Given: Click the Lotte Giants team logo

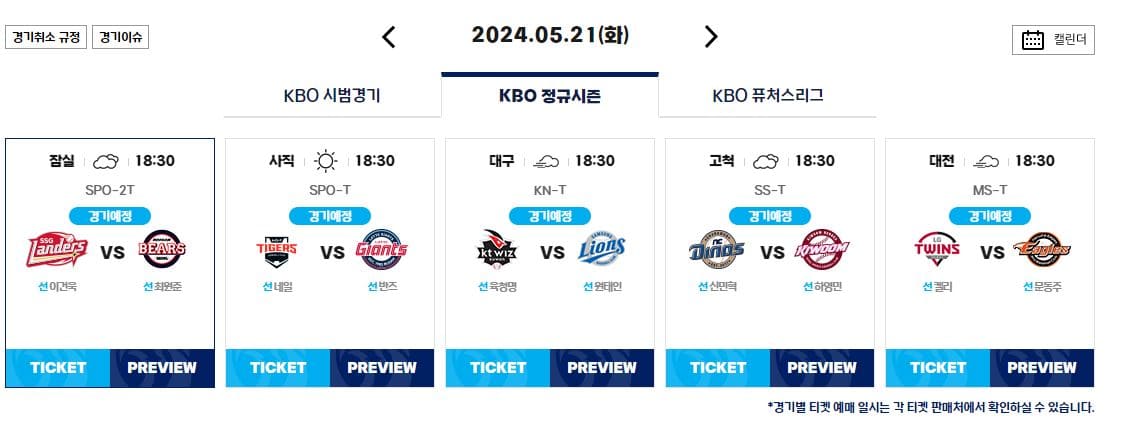Looking at the screenshot, I should click(x=382, y=249).
